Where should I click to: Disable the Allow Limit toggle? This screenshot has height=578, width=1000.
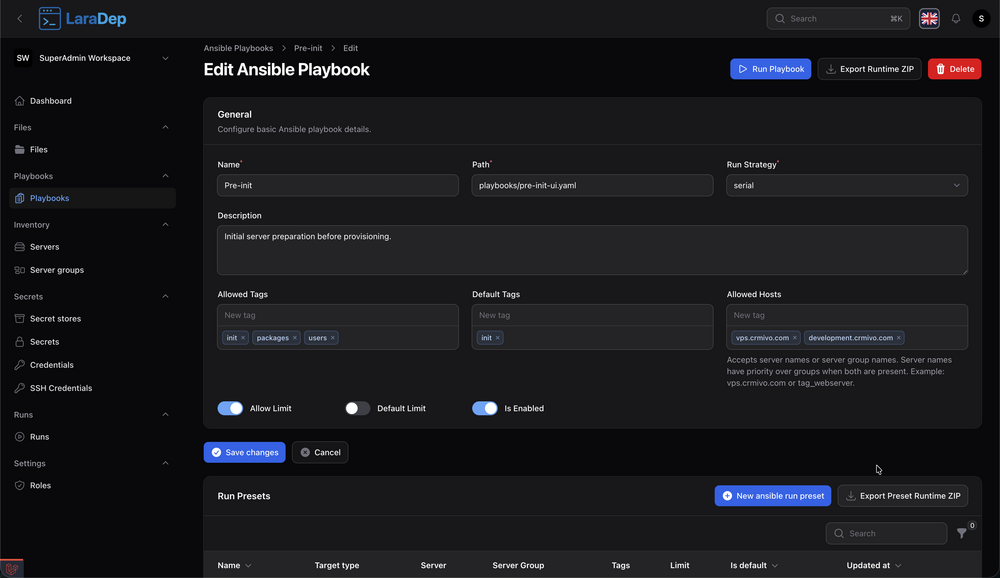[x=230, y=408]
